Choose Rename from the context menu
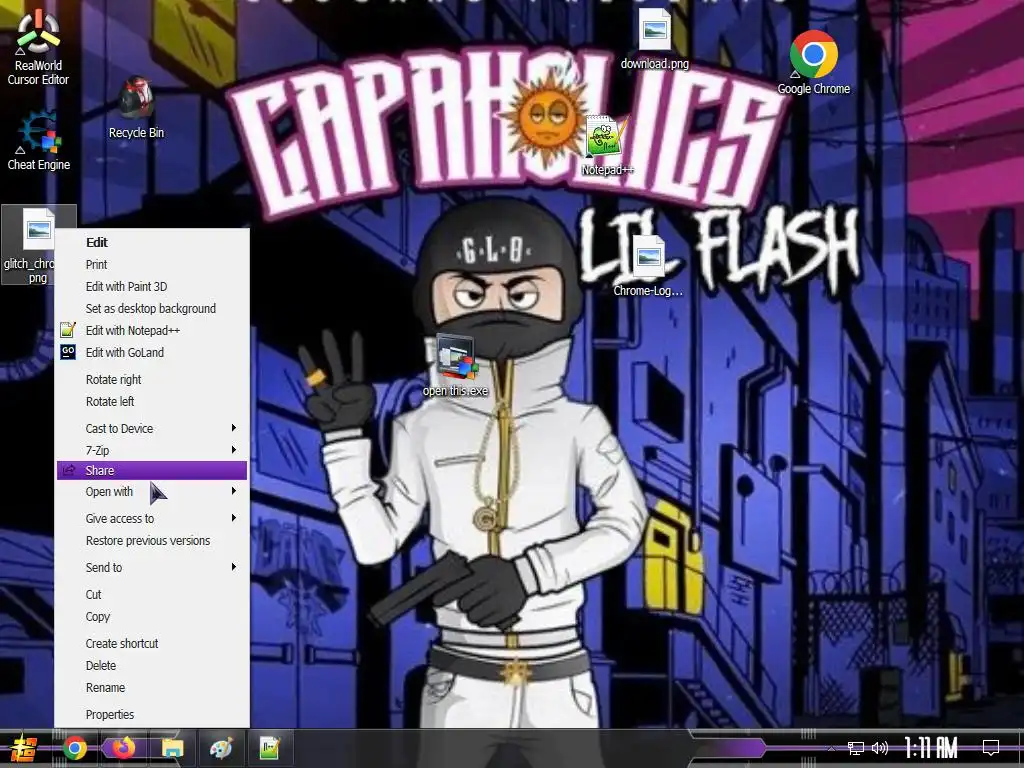The image size is (1024, 768). click(152, 688)
